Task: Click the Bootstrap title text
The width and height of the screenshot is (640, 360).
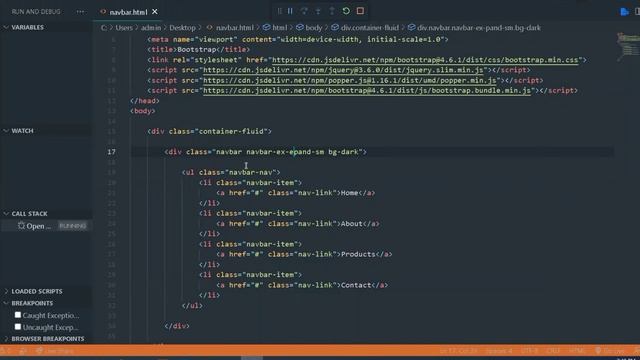Action: (x=196, y=49)
